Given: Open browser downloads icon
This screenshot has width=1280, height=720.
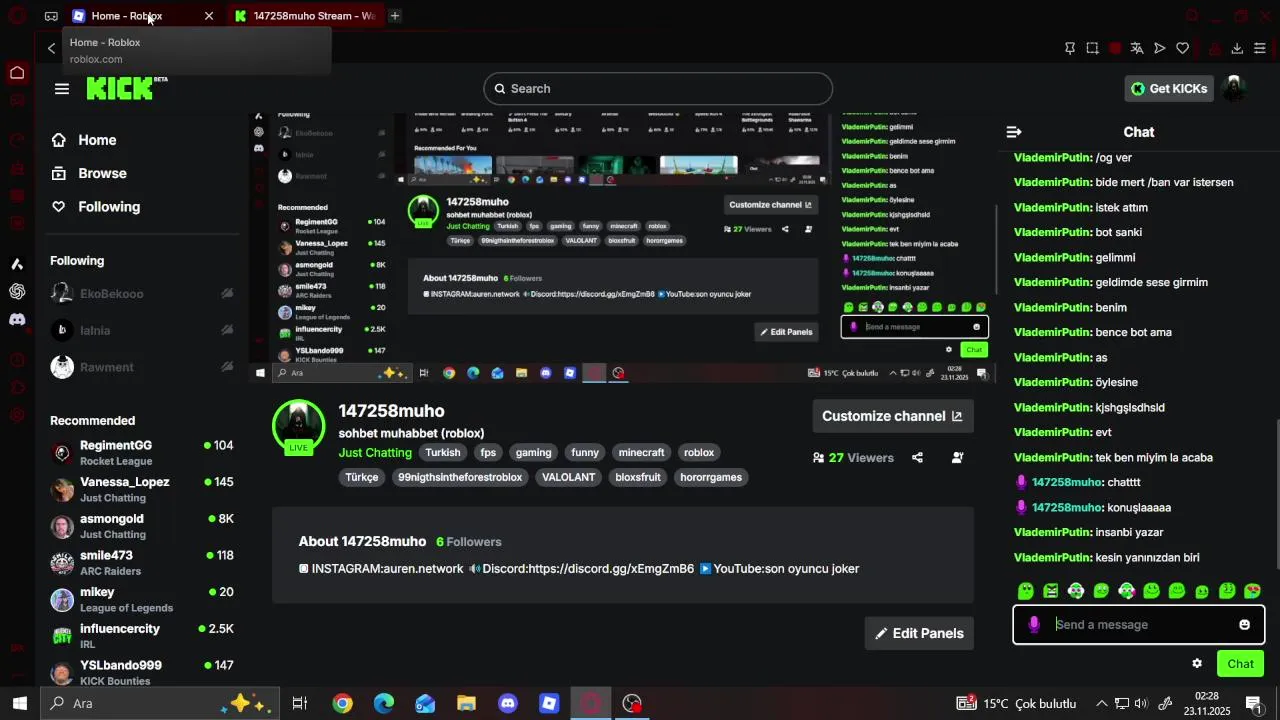Looking at the screenshot, I should (x=1237, y=48).
